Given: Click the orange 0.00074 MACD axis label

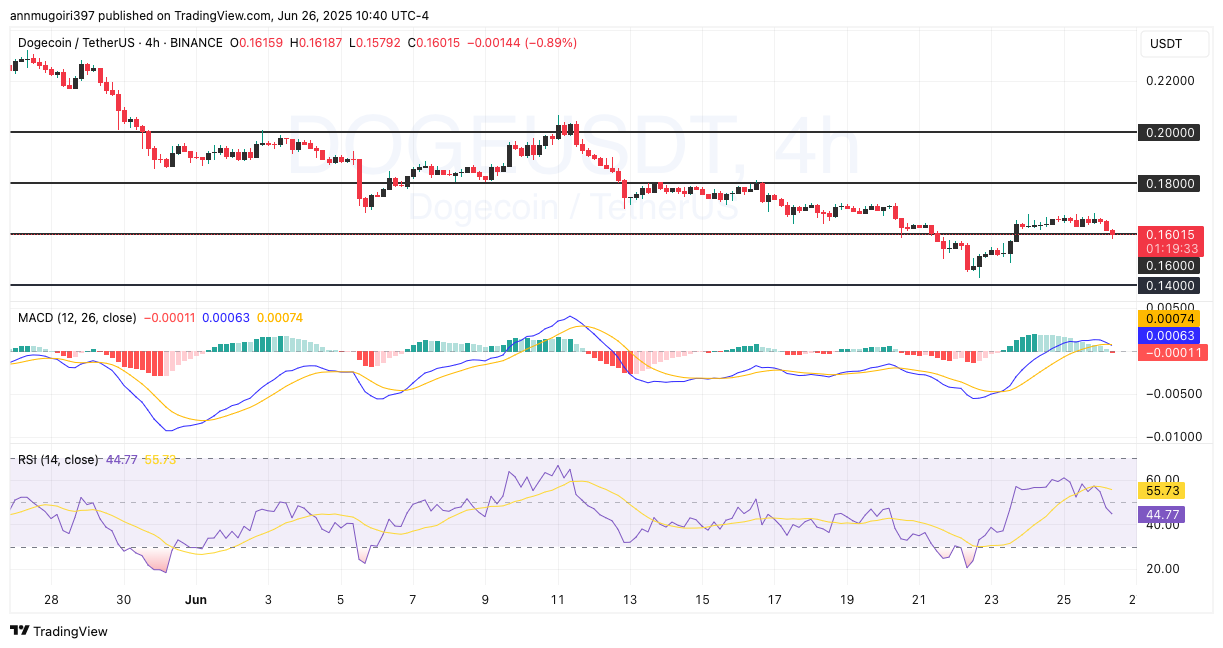Looking at the screenshot, I should (1168, 318).
